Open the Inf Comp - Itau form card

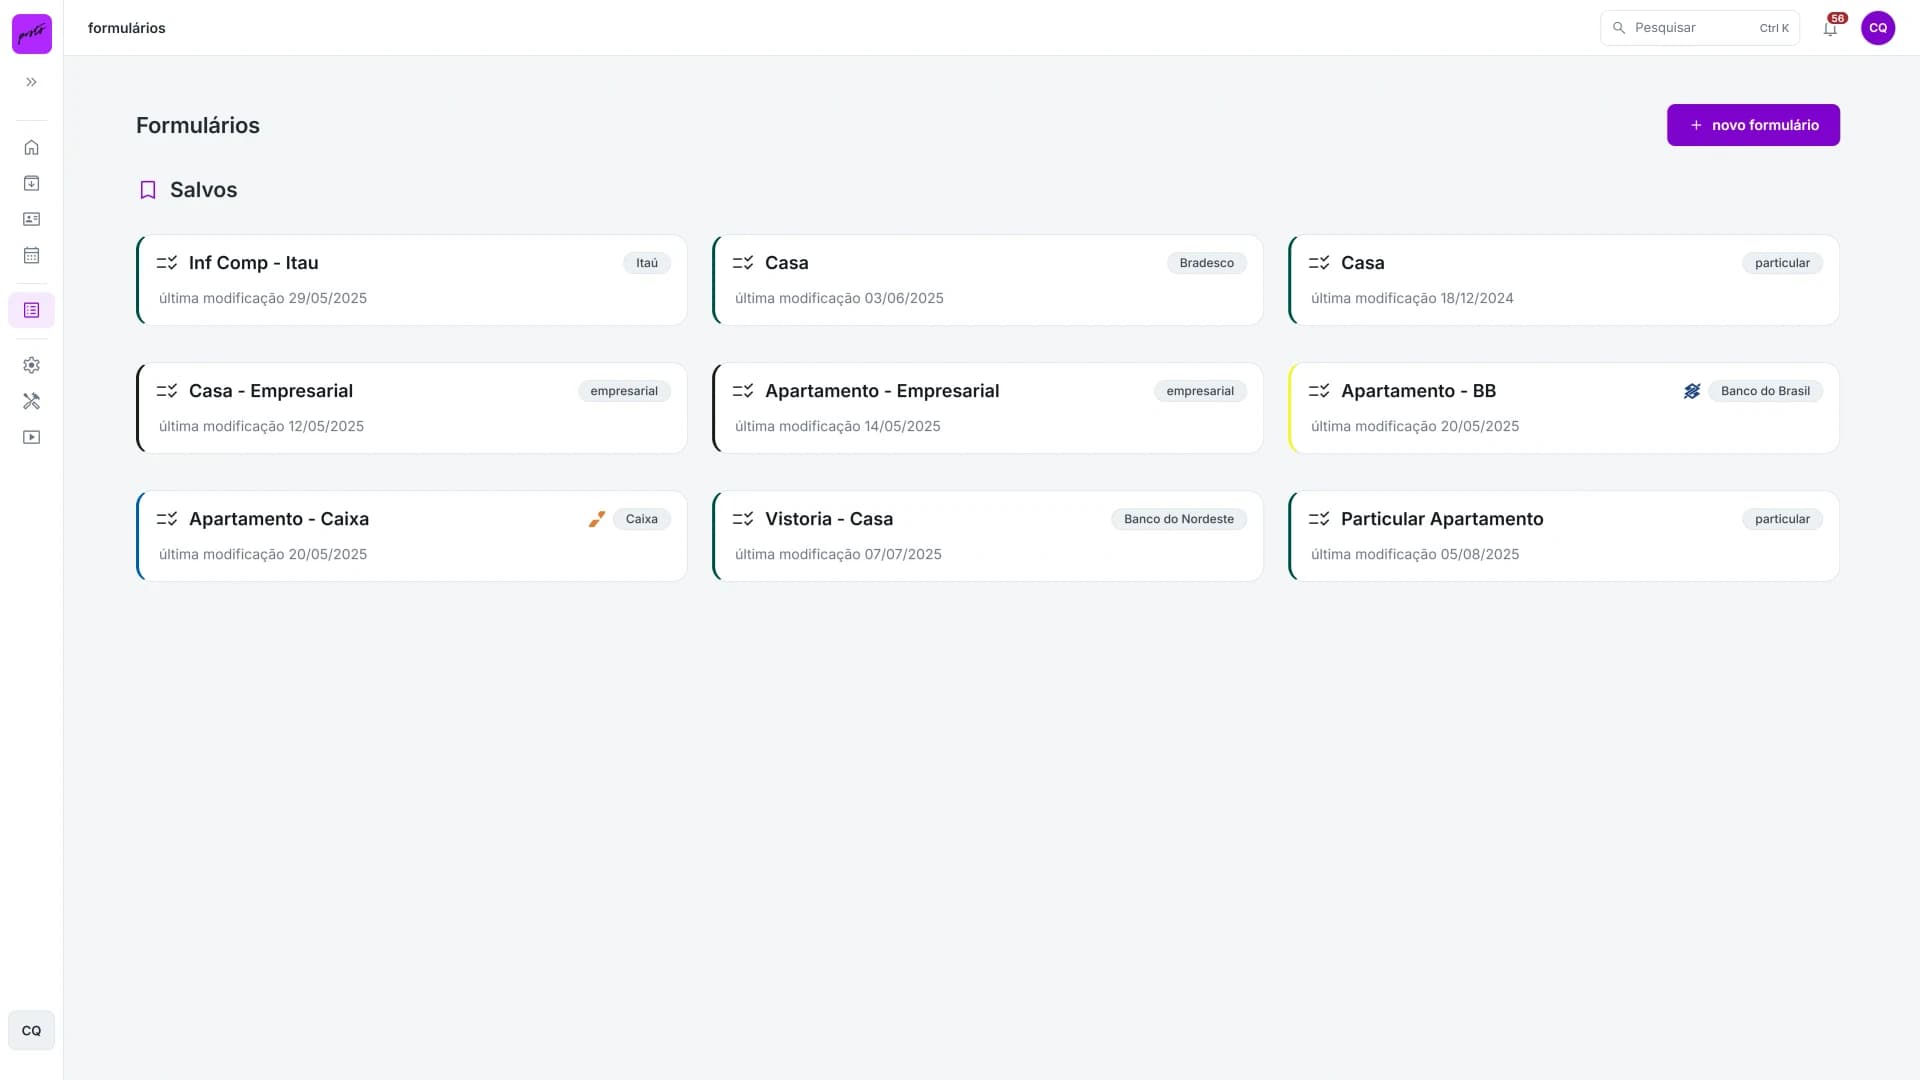[x=412, y=280]
